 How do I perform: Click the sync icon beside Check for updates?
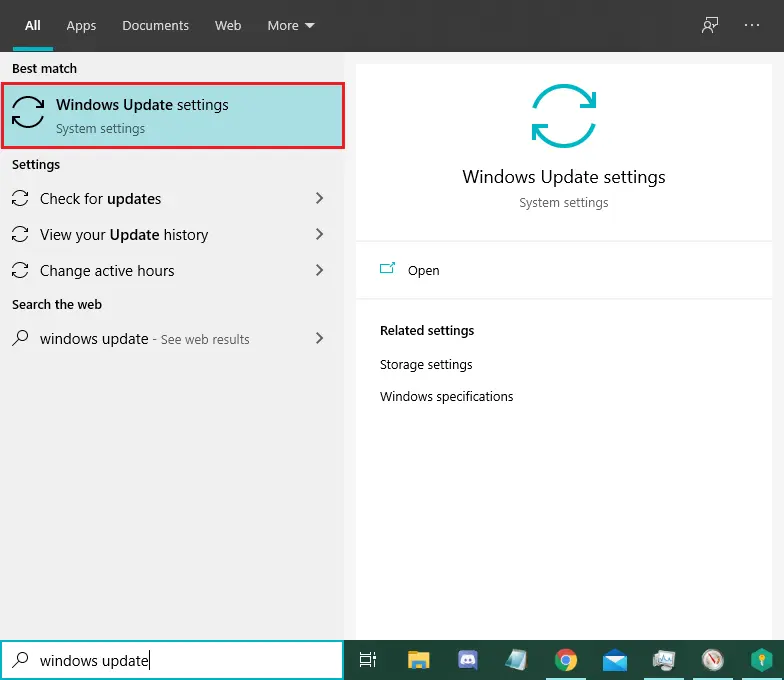(20, 198)
